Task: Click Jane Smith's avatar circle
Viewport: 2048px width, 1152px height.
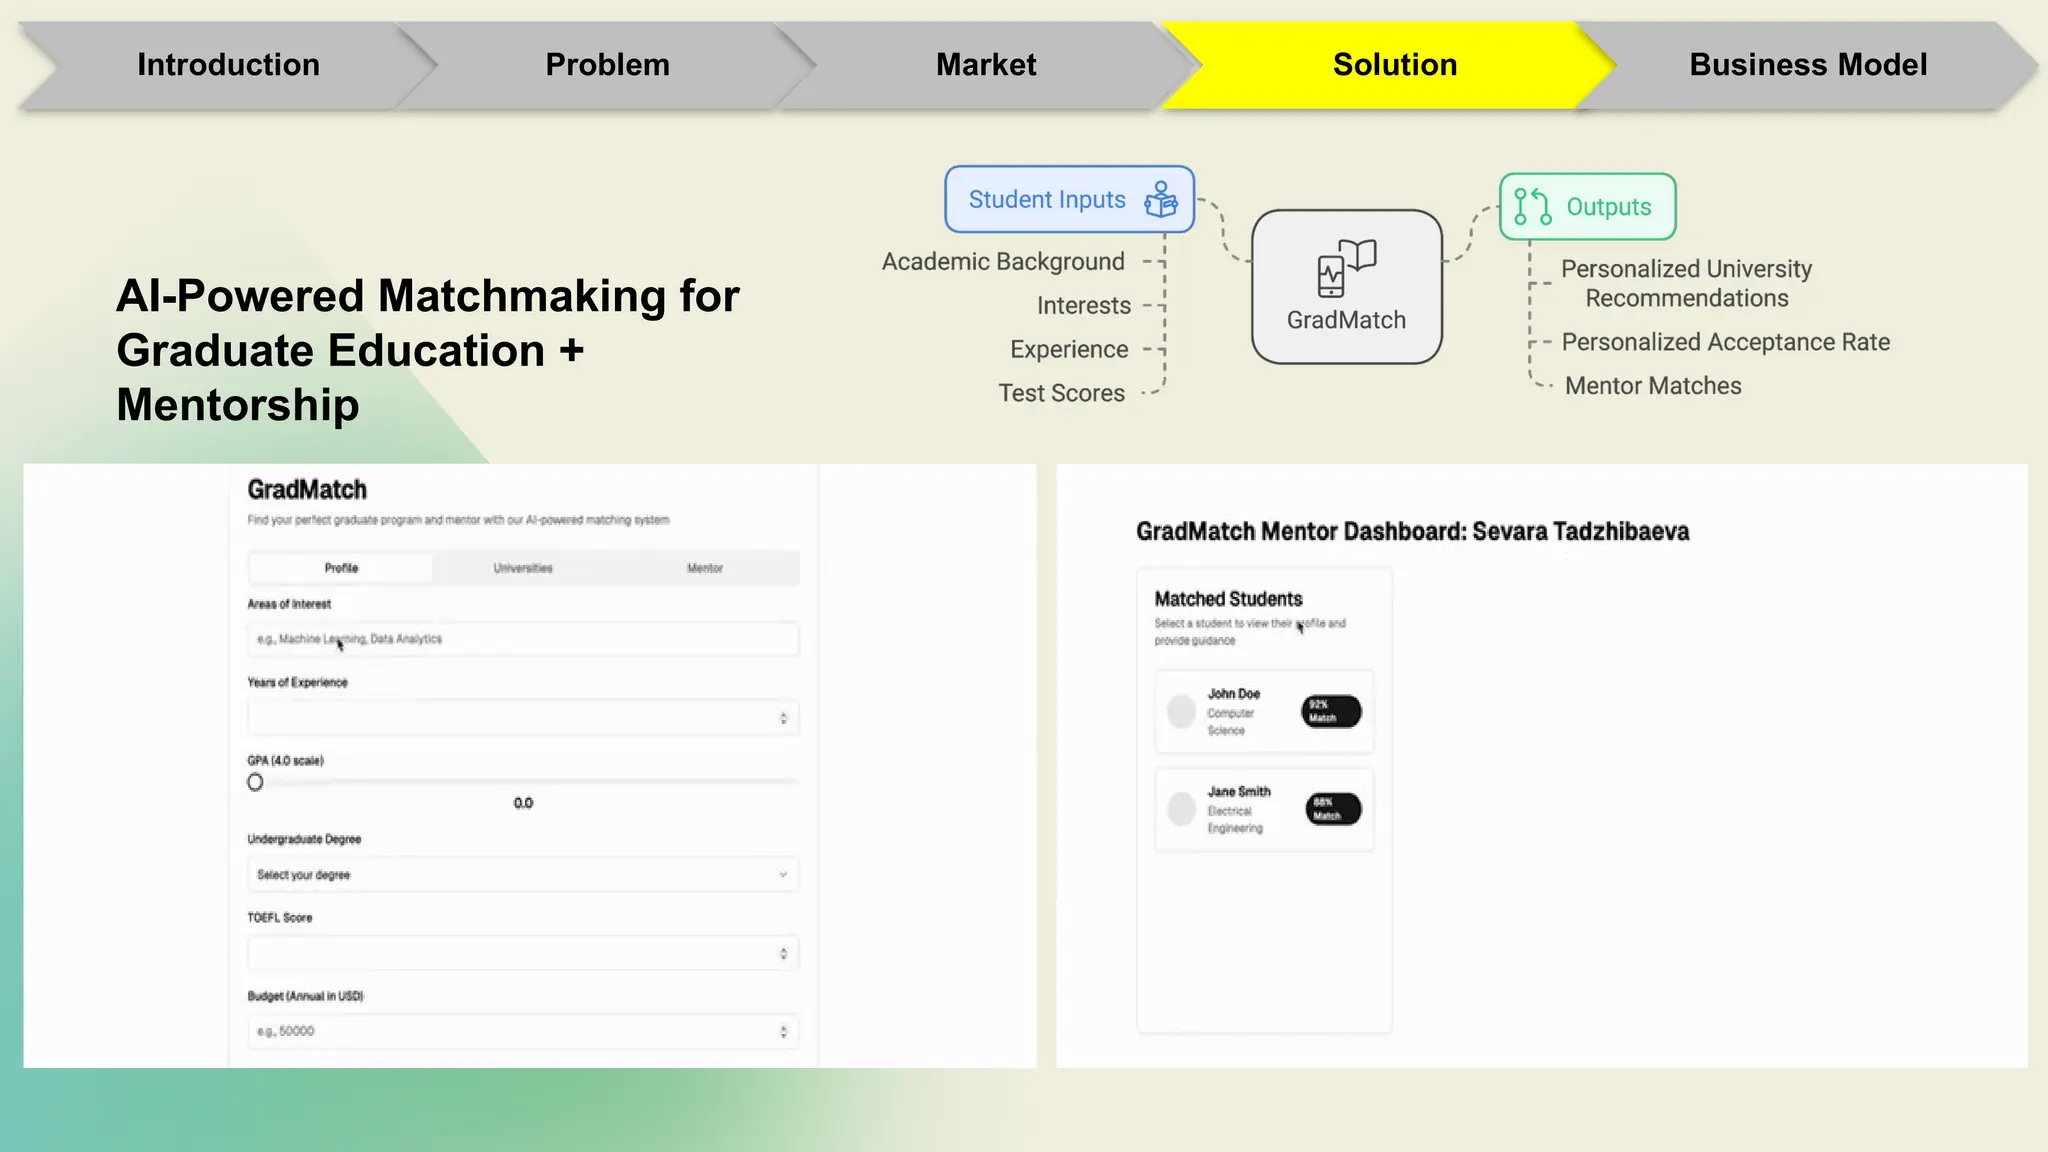Action: 1182,809
